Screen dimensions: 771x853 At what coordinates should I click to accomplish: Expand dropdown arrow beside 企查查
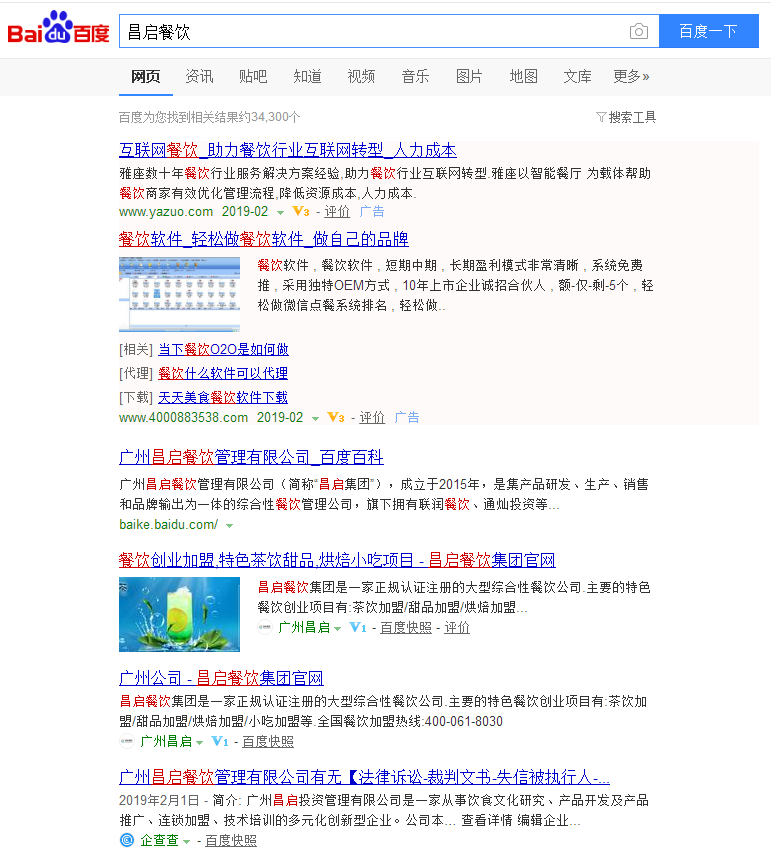[187, 842]
